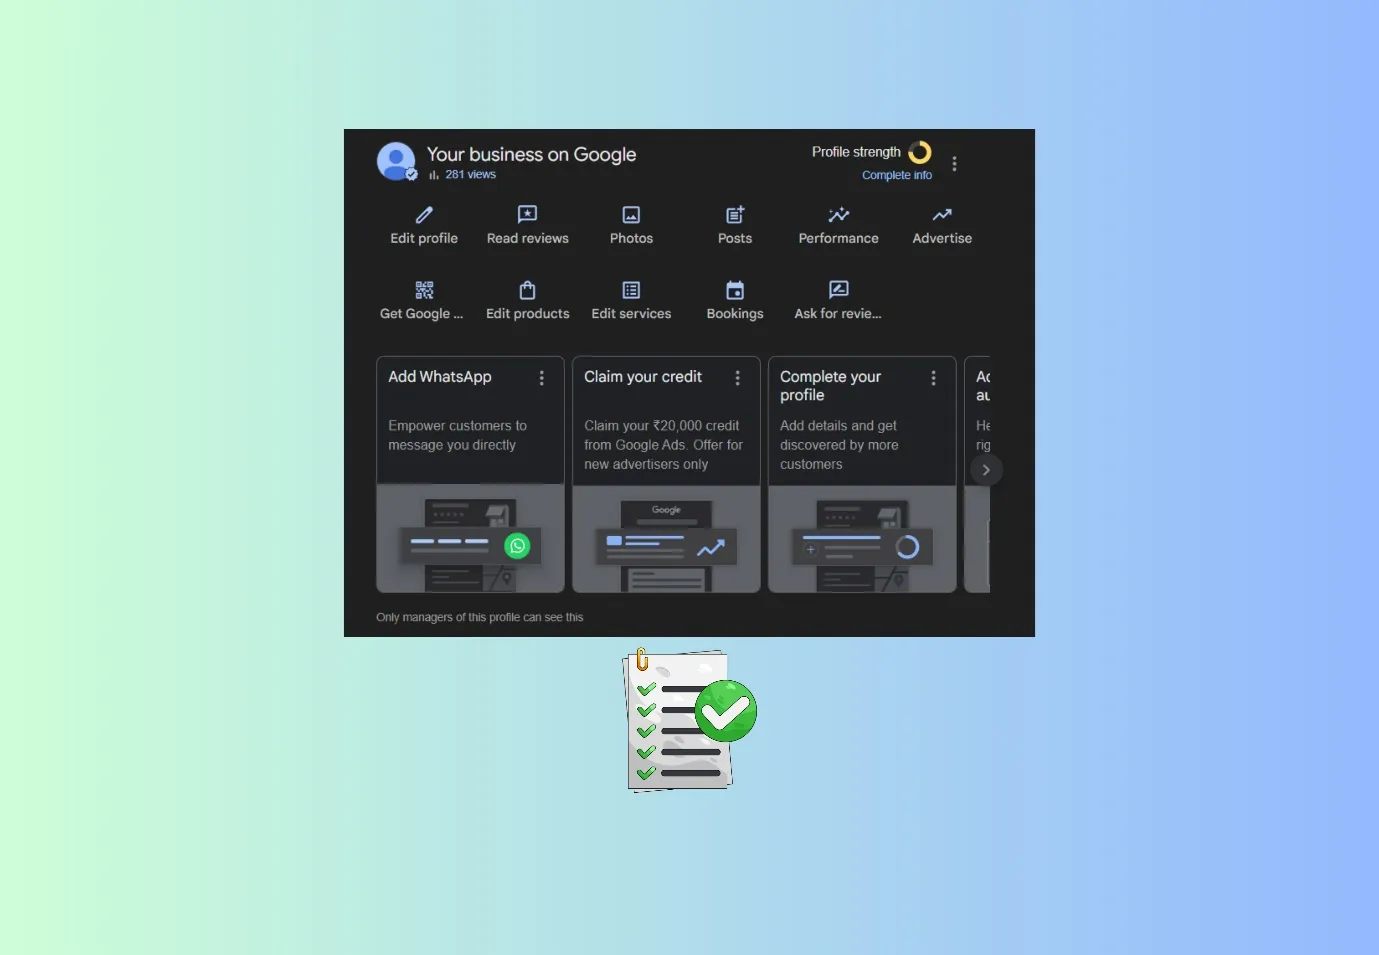Click the "Empower customers to message you directly" text
The height and width of the screenshot is (955, 1379).
[457, 435]
